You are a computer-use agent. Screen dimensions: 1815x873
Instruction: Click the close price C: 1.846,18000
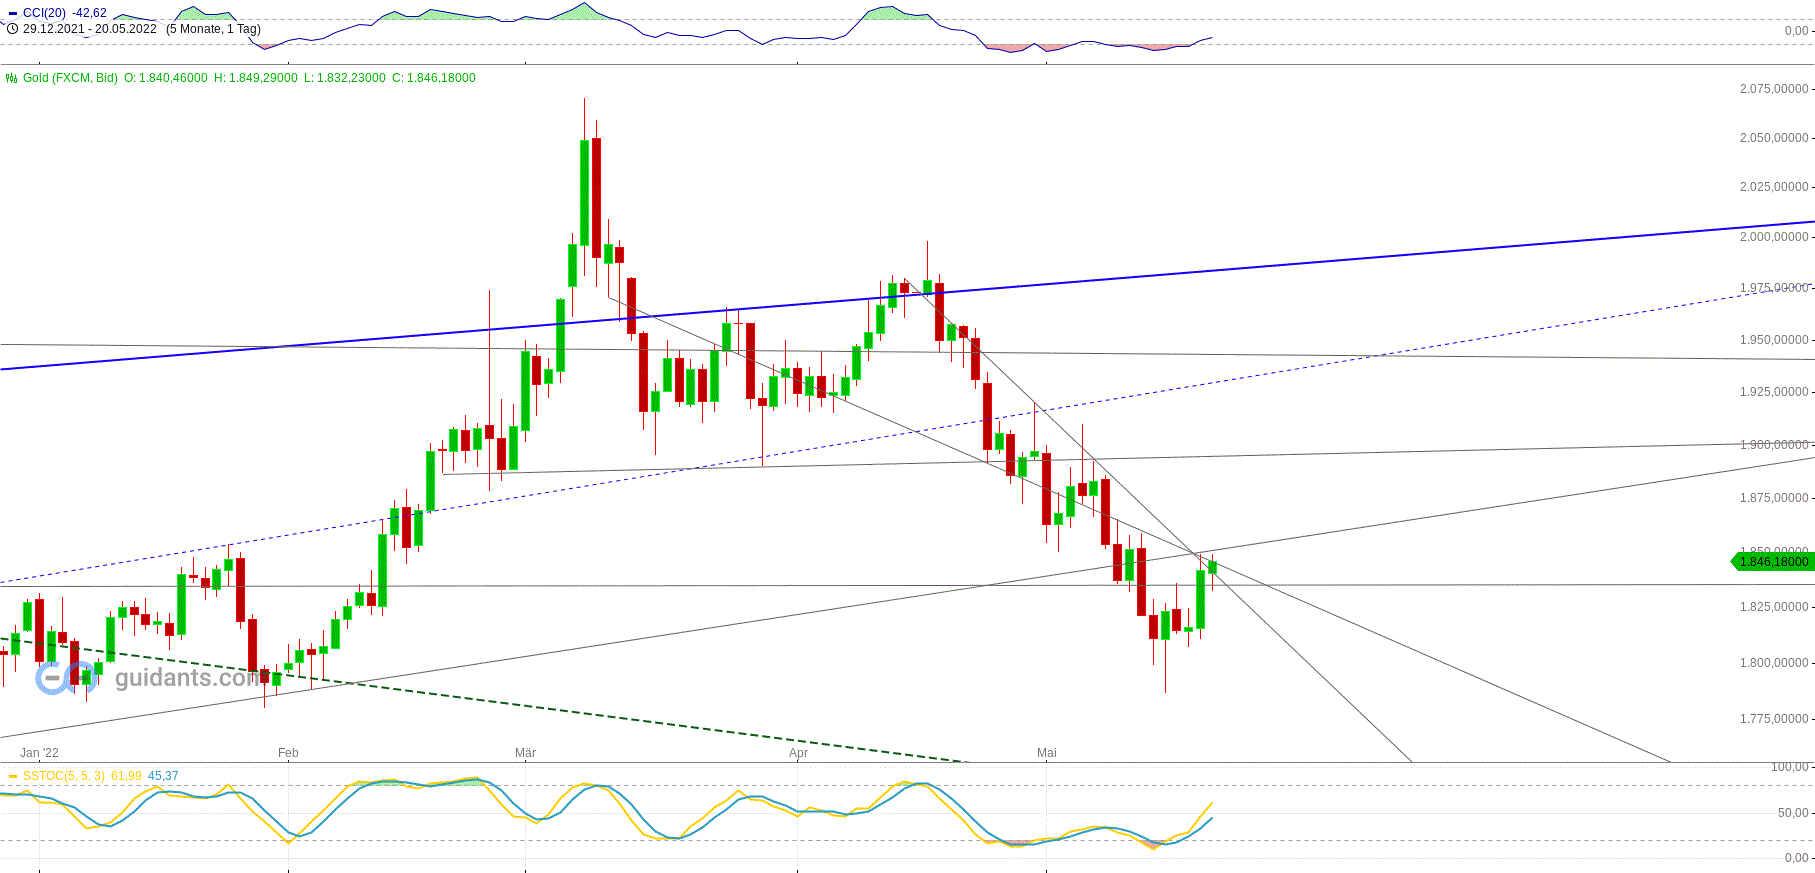434,78
